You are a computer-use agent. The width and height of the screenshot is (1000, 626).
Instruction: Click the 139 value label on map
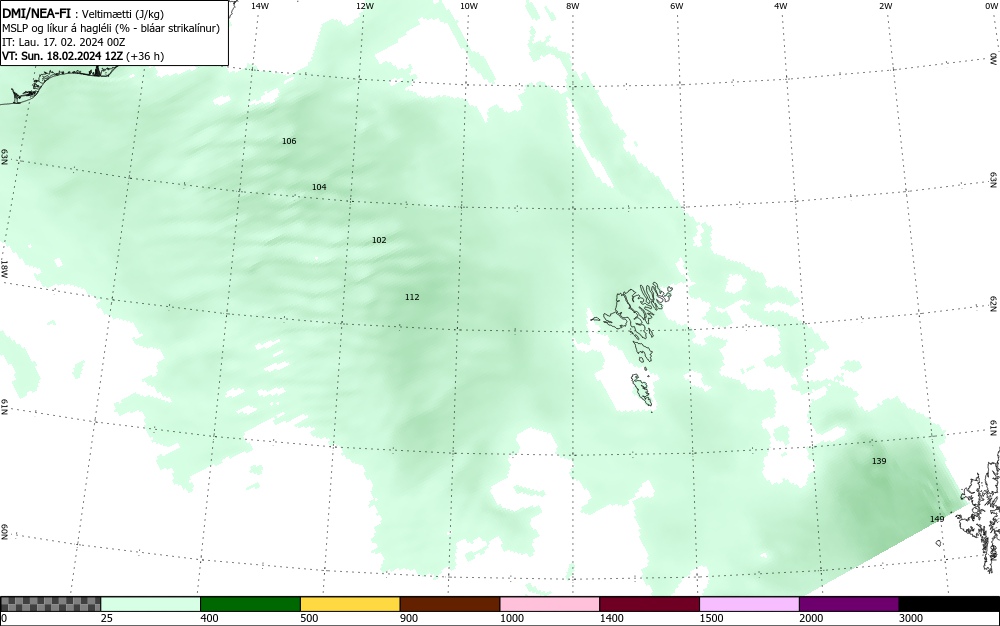pyautogui.click(x=879, y=461)
